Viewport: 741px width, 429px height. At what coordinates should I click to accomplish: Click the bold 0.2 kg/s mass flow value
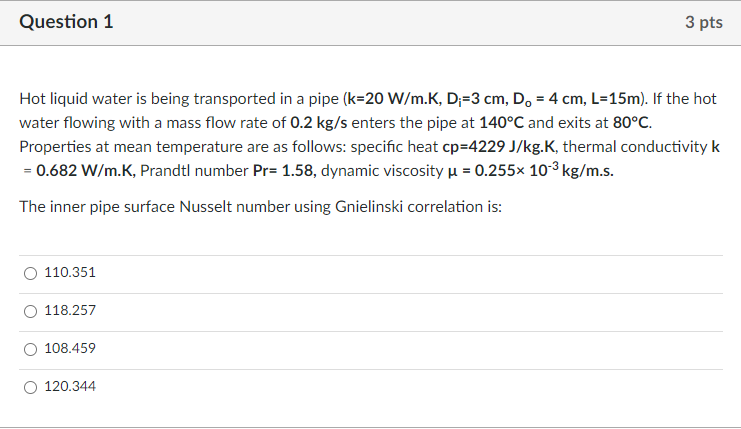[x=319, y=123]
